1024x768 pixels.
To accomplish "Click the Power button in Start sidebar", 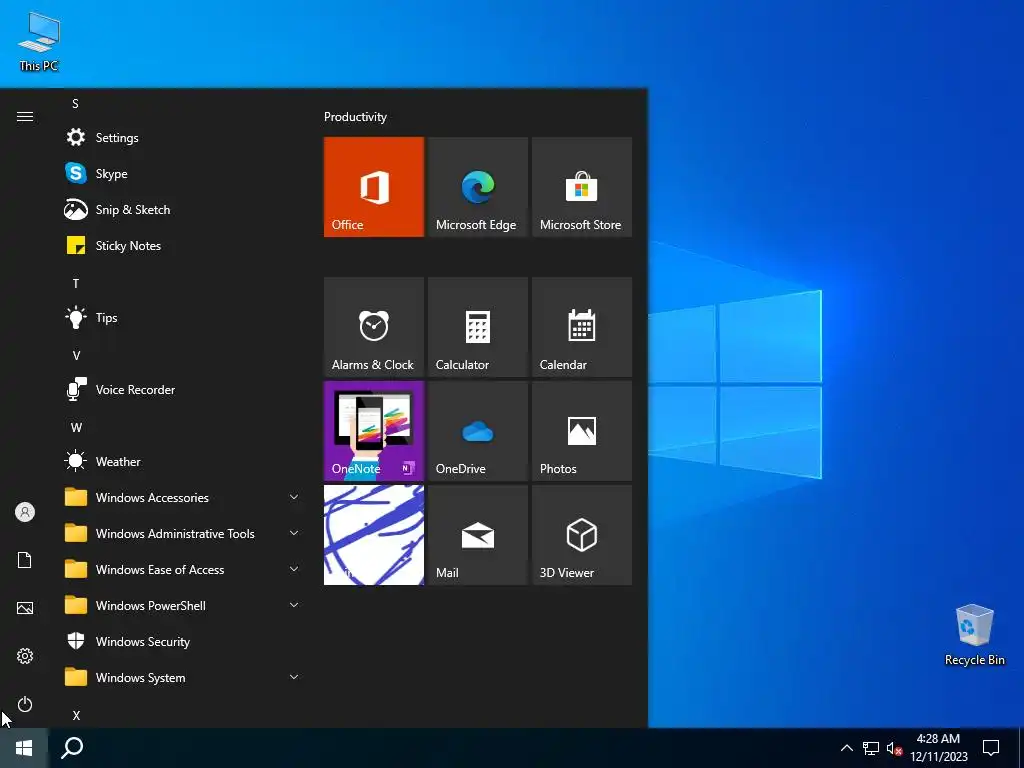I will [x=25, y=704].
